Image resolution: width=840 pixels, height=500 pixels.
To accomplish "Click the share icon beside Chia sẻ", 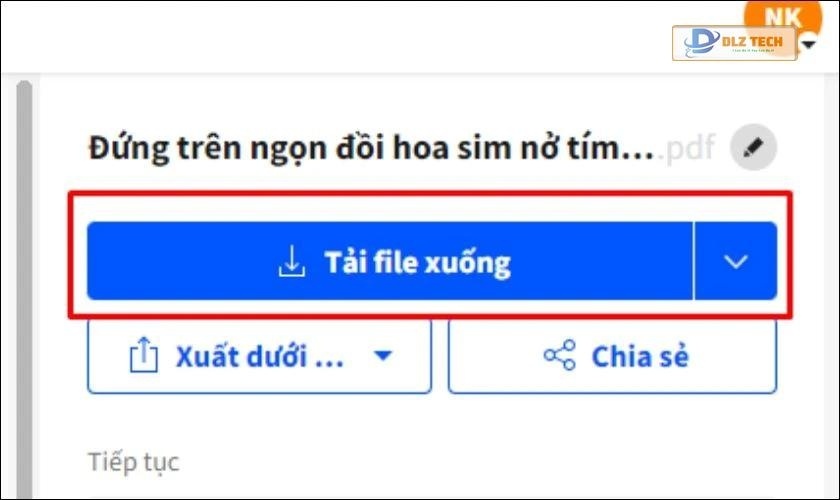I will point(559,356).
